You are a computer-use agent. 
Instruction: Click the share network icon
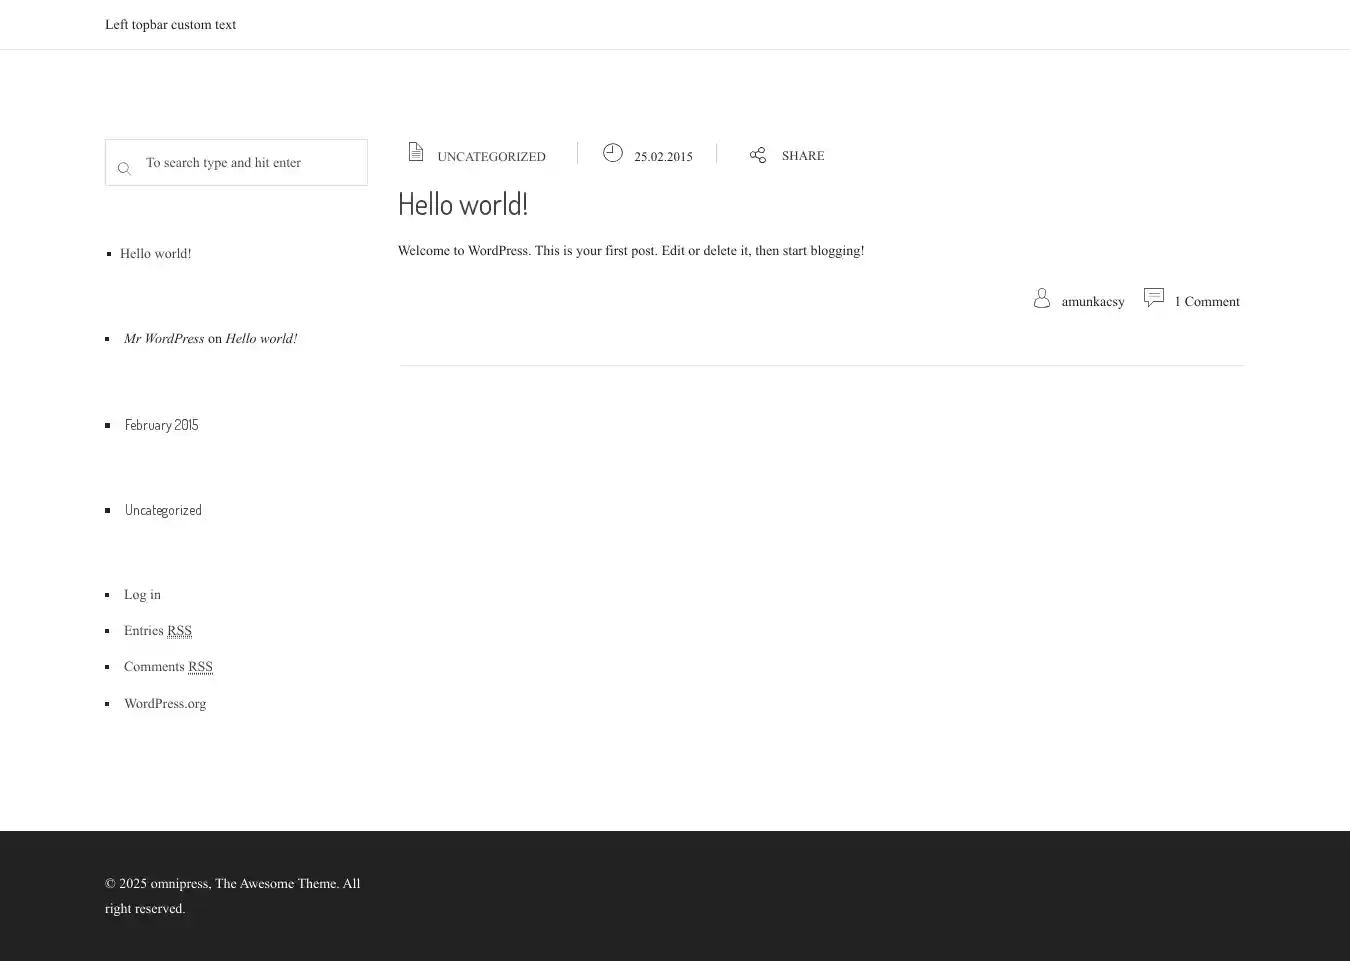[758, 155]
